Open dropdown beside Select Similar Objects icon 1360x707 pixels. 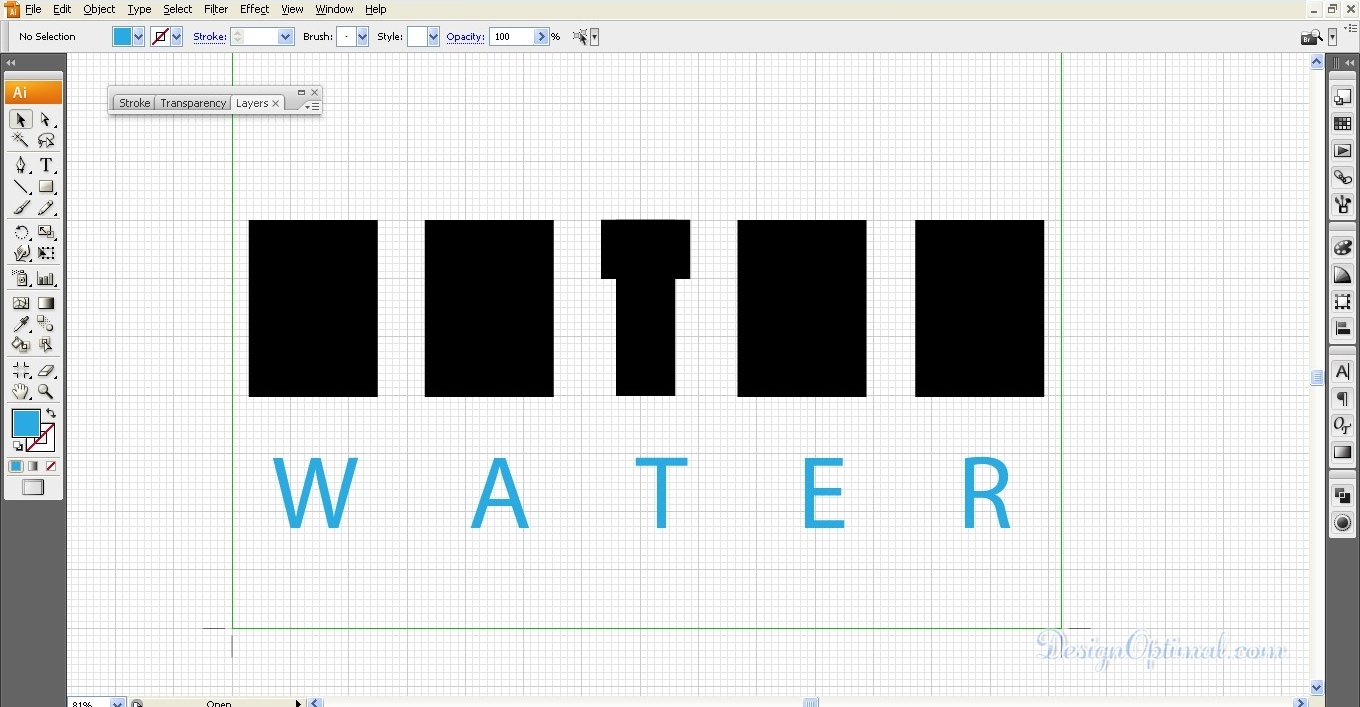(x=595, y=37)
